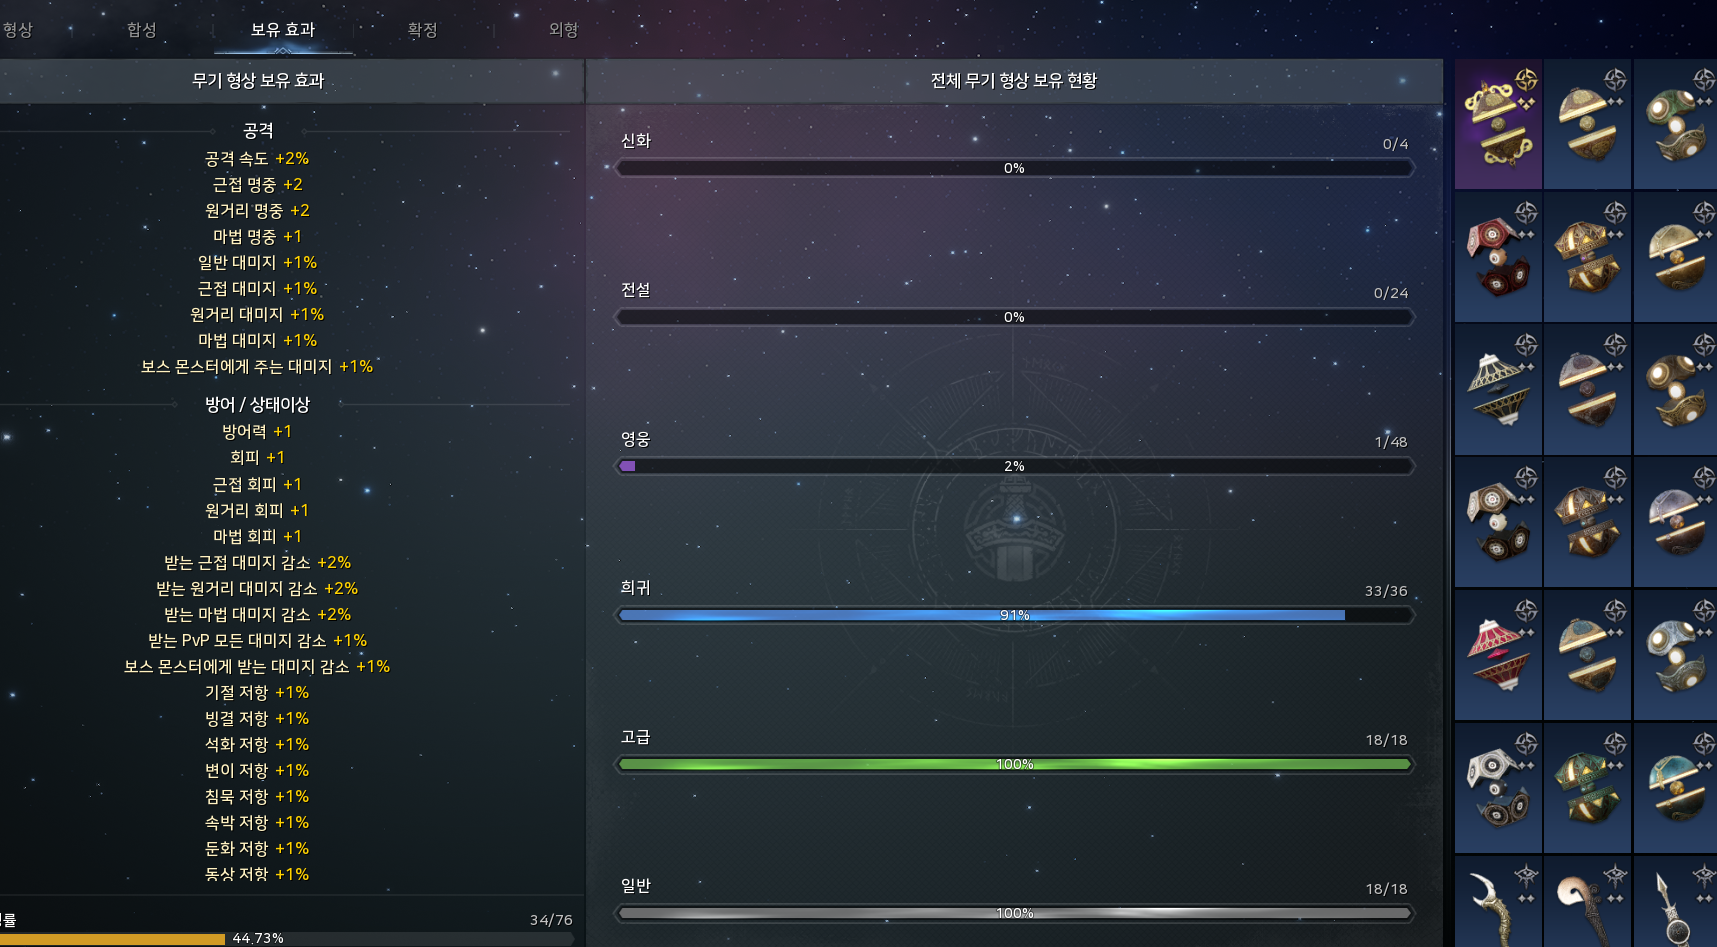
Task: Click the 1/48 count for 영웅
Action: pos(1391,442)
